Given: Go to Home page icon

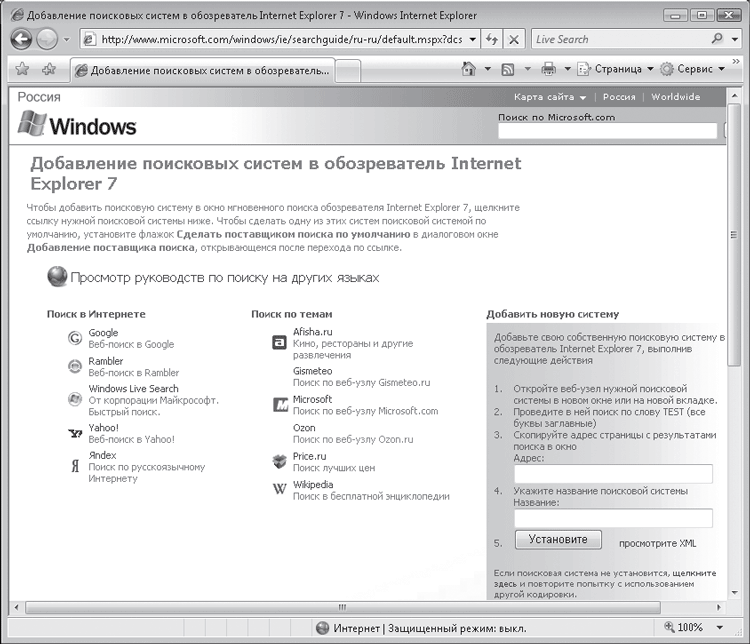Looking at the screenshot, I should pos(468,69).
